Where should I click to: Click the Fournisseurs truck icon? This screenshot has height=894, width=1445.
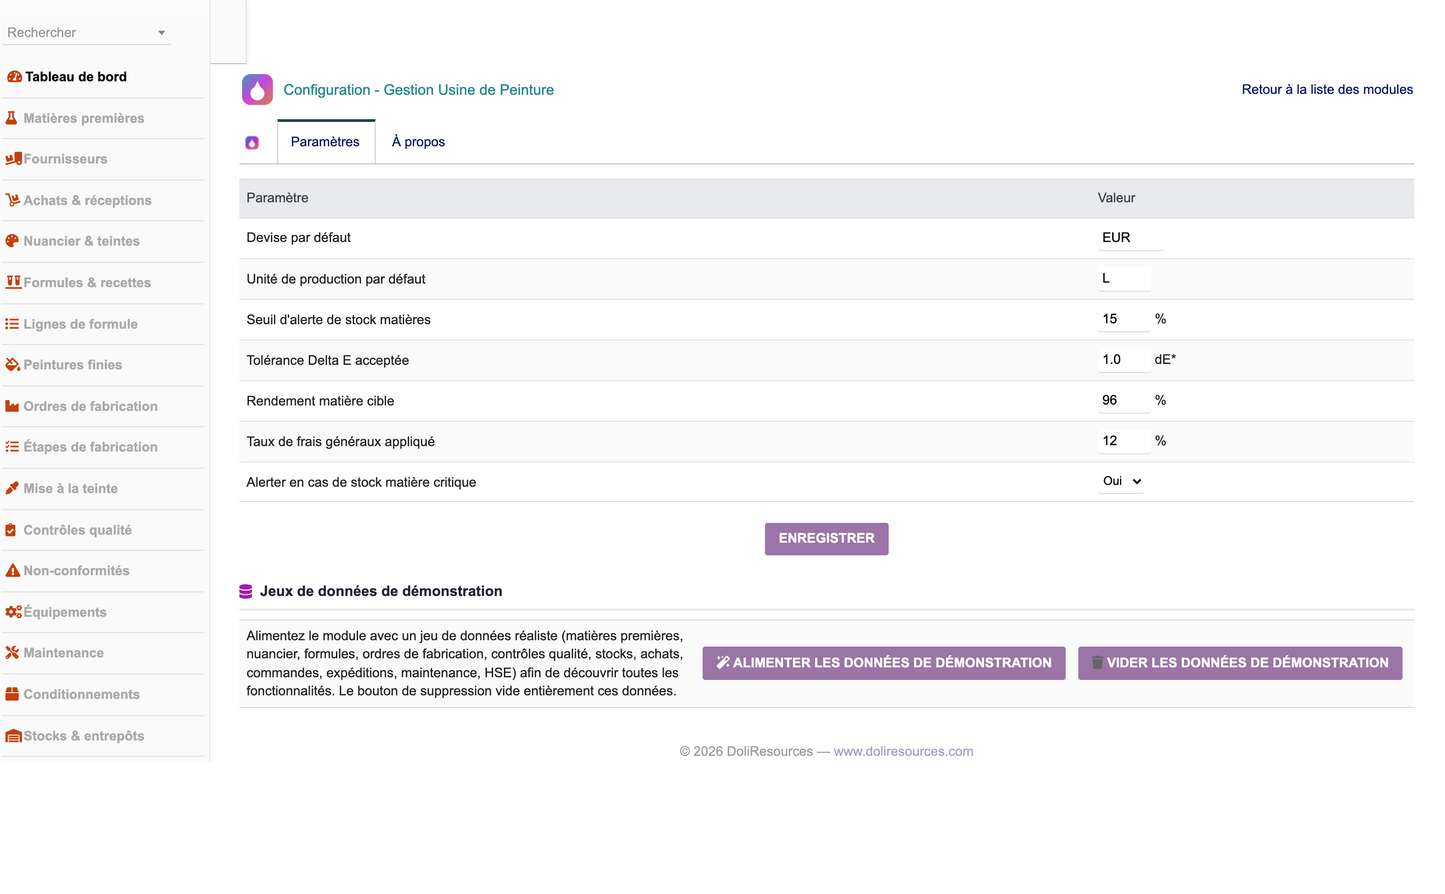14,159
